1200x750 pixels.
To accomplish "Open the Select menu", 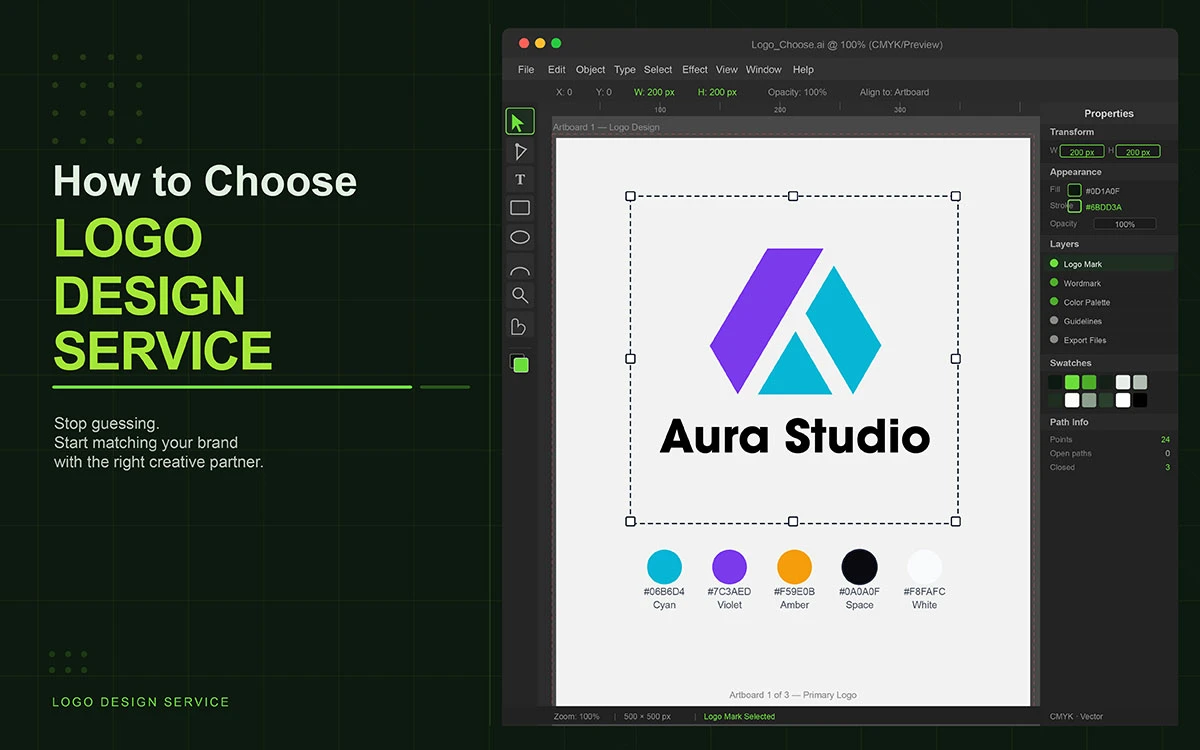I will point(658,70).
